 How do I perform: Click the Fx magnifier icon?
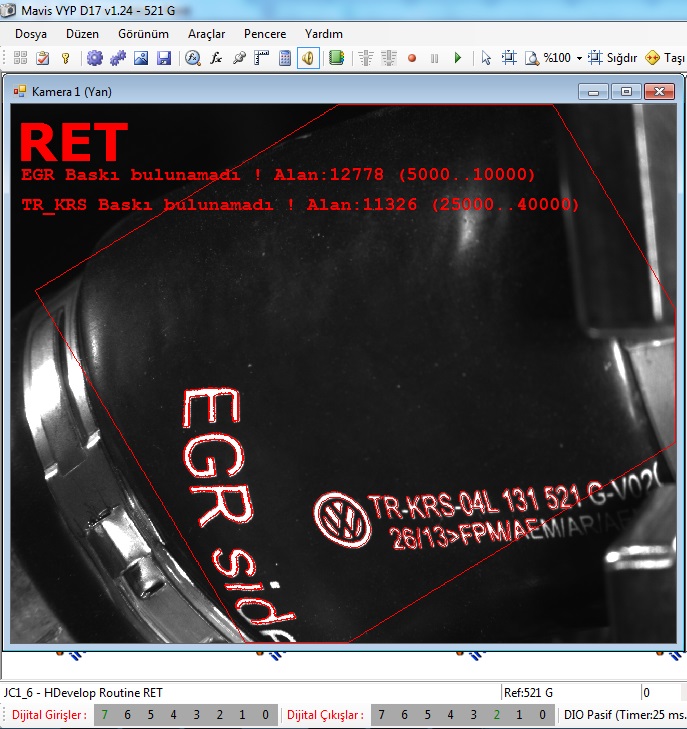point(192,58)
